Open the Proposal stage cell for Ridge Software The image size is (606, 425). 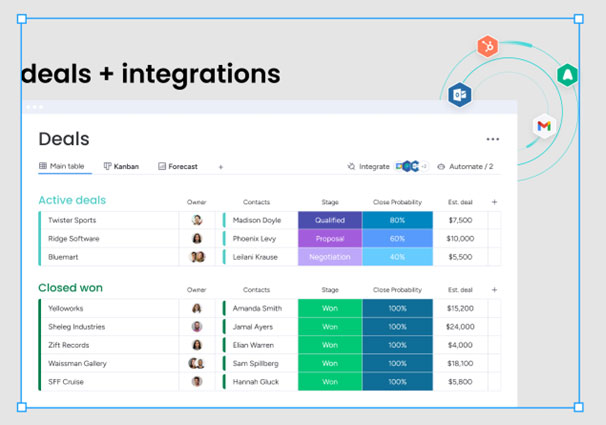point(329,239)
